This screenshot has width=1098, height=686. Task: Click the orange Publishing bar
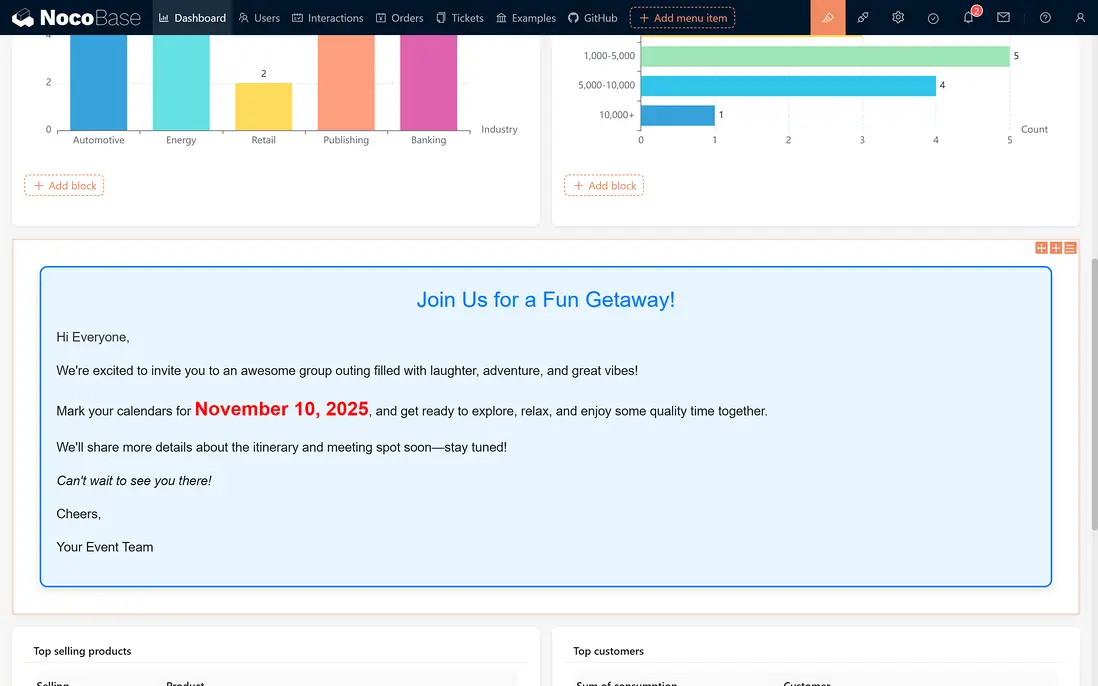346,83
